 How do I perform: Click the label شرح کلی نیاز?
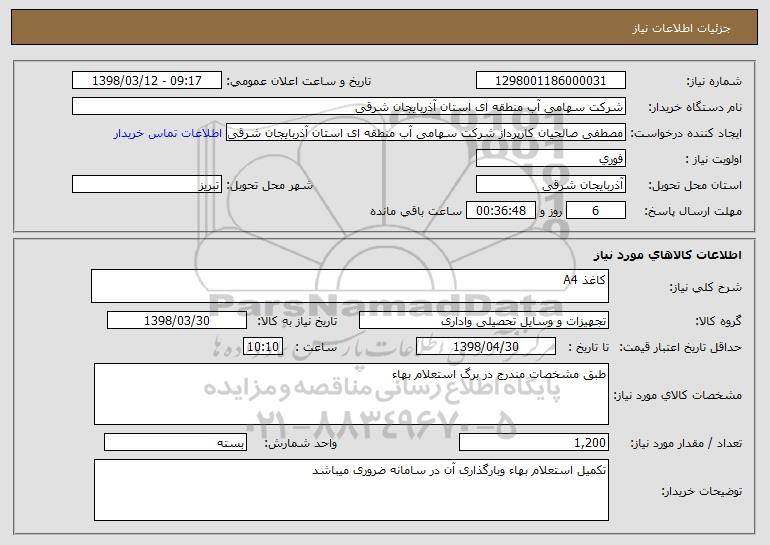pos(706,287)
